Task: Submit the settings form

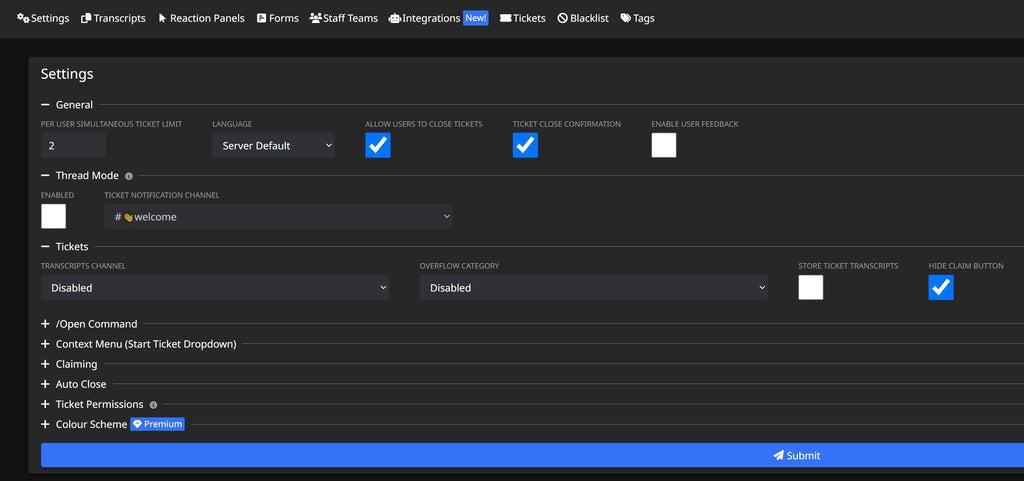Action: coord(532,455)
